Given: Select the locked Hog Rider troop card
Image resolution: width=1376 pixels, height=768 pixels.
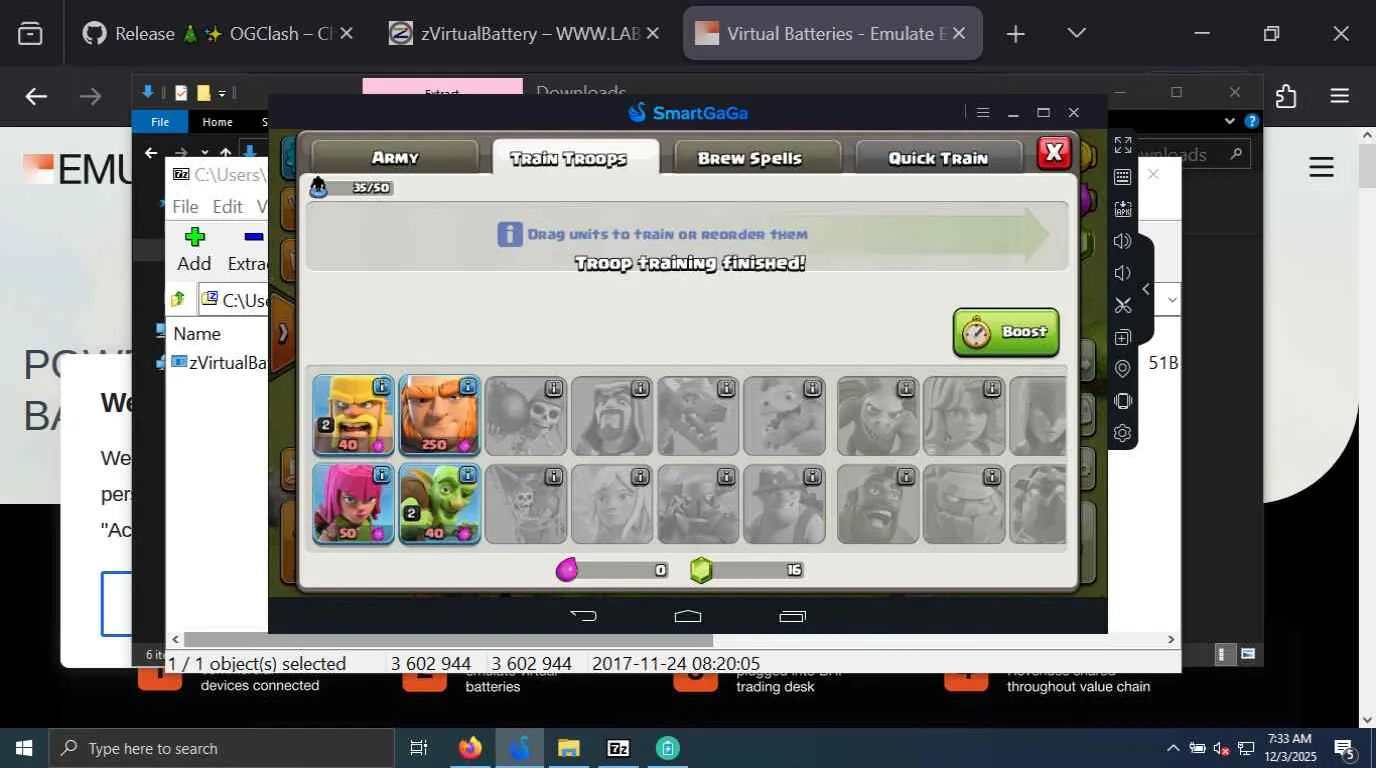Looking at the screenshot, I should pos(878,503).
